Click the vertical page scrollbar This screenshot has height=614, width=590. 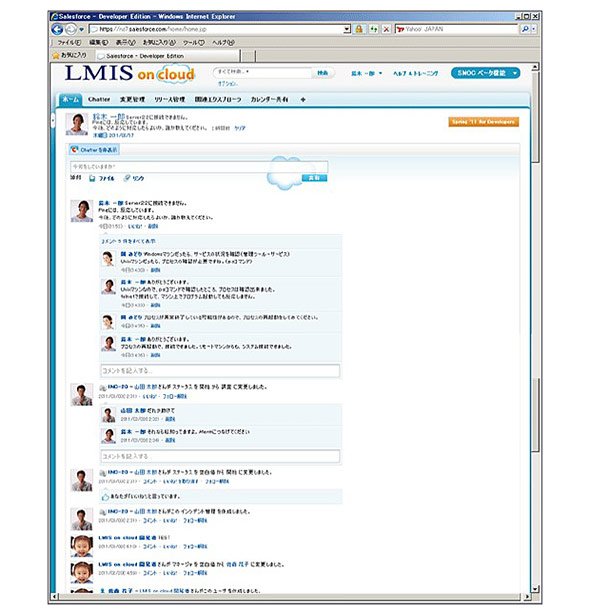coord(535,329)
